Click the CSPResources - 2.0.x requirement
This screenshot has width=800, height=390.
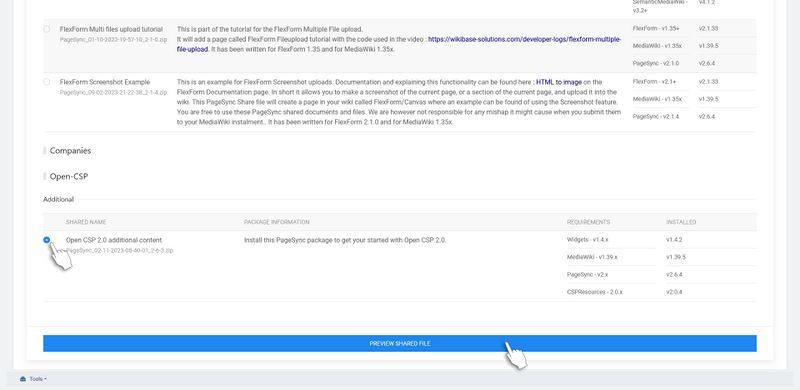(595, 292)
